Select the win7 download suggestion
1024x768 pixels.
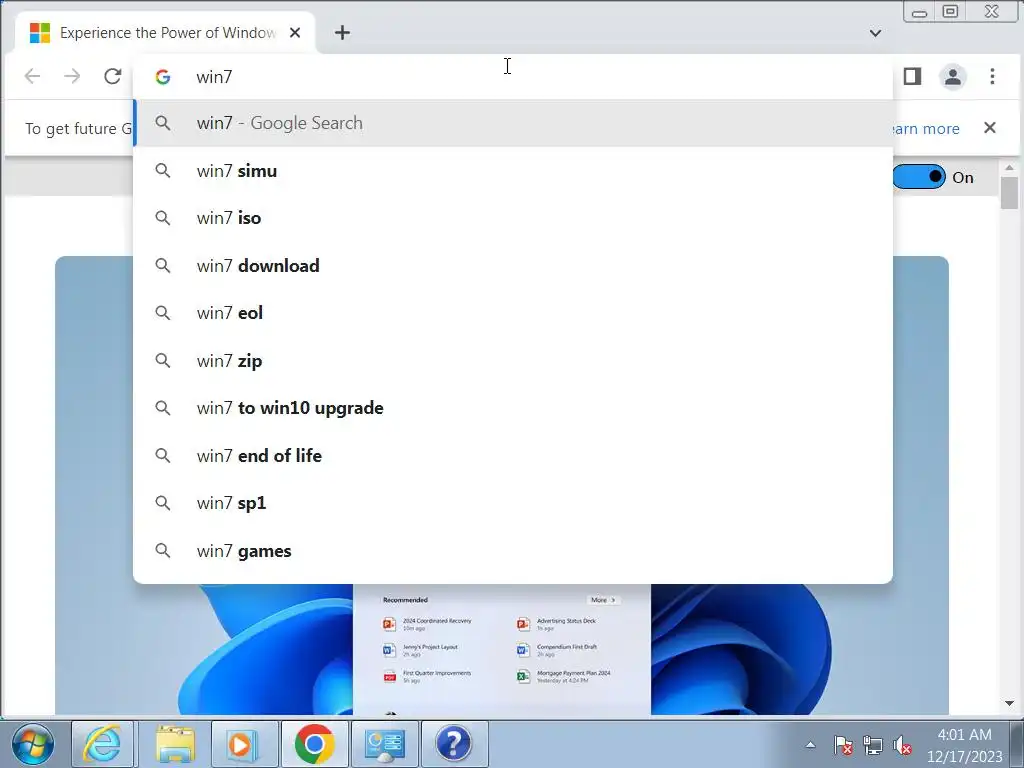[513, 266]
